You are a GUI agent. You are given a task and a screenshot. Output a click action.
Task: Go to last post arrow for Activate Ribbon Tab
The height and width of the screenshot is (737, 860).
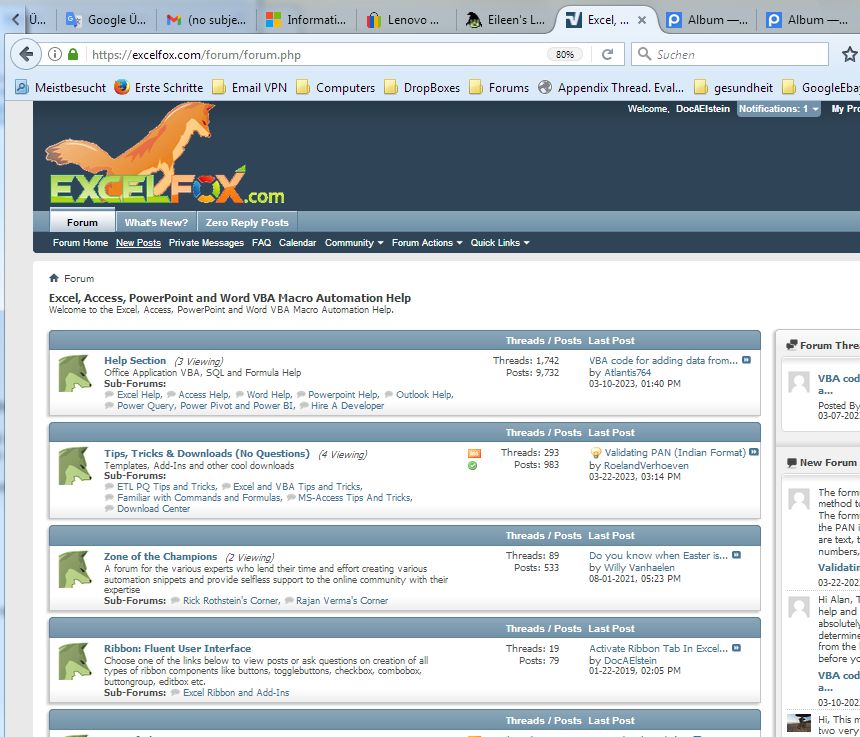tap(737, 648)
